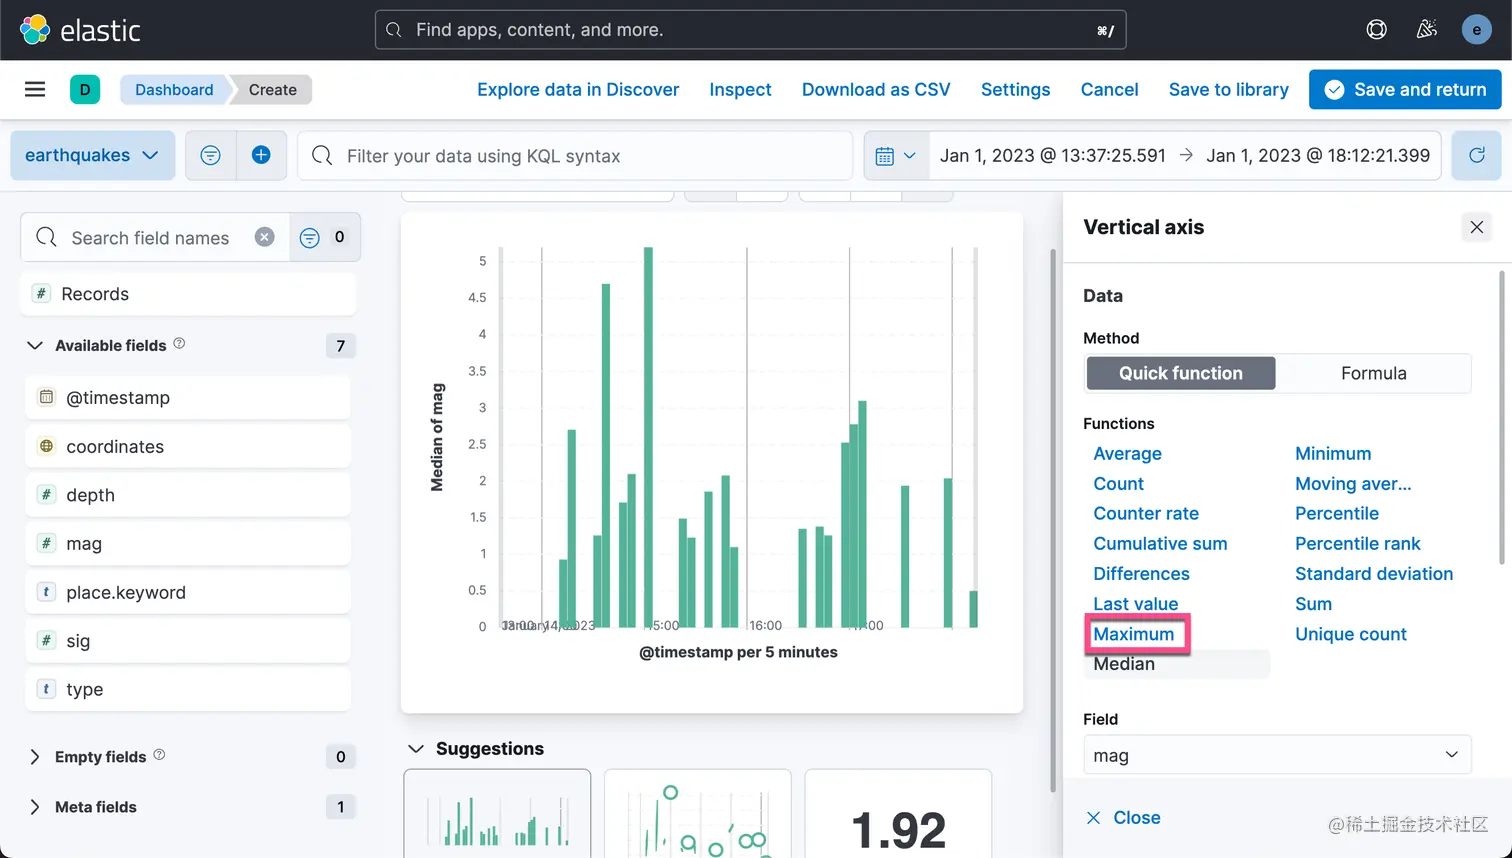This screenshot has width=1512, height=858.
Task: Open the user avatar menu
Action: point(1476,30)
